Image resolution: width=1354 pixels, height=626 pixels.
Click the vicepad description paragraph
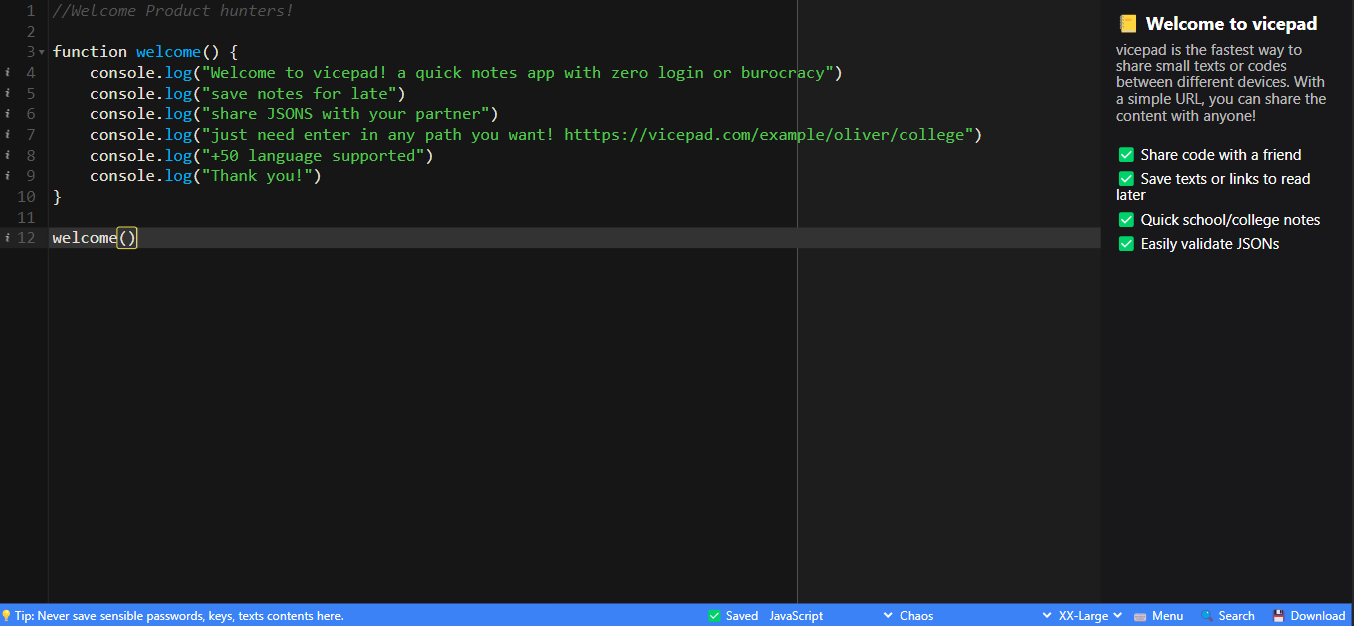click(x=1221, y=83)
